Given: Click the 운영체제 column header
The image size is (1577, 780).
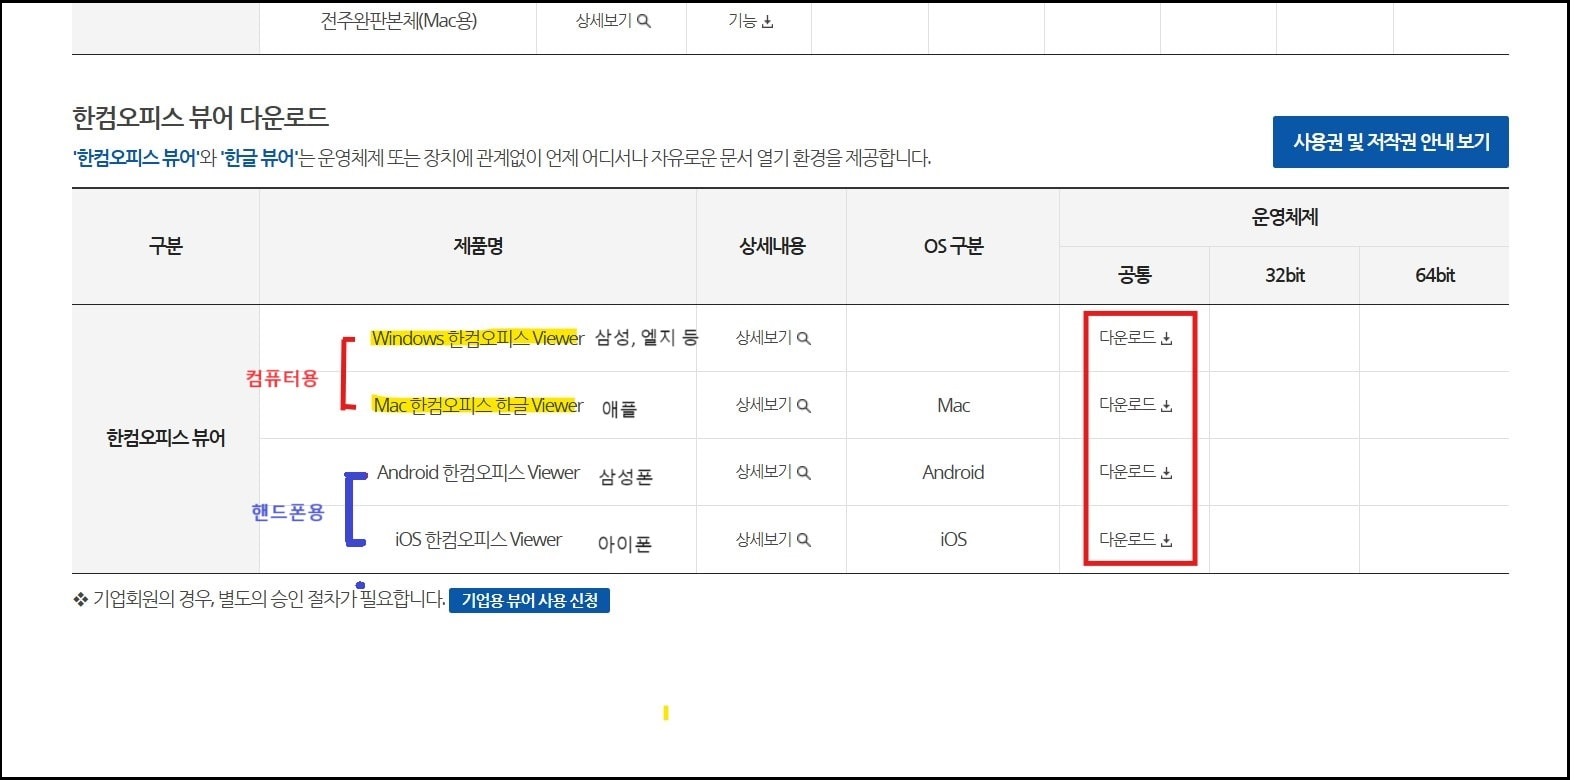Looking at the screenshot, I should 1284,217.
